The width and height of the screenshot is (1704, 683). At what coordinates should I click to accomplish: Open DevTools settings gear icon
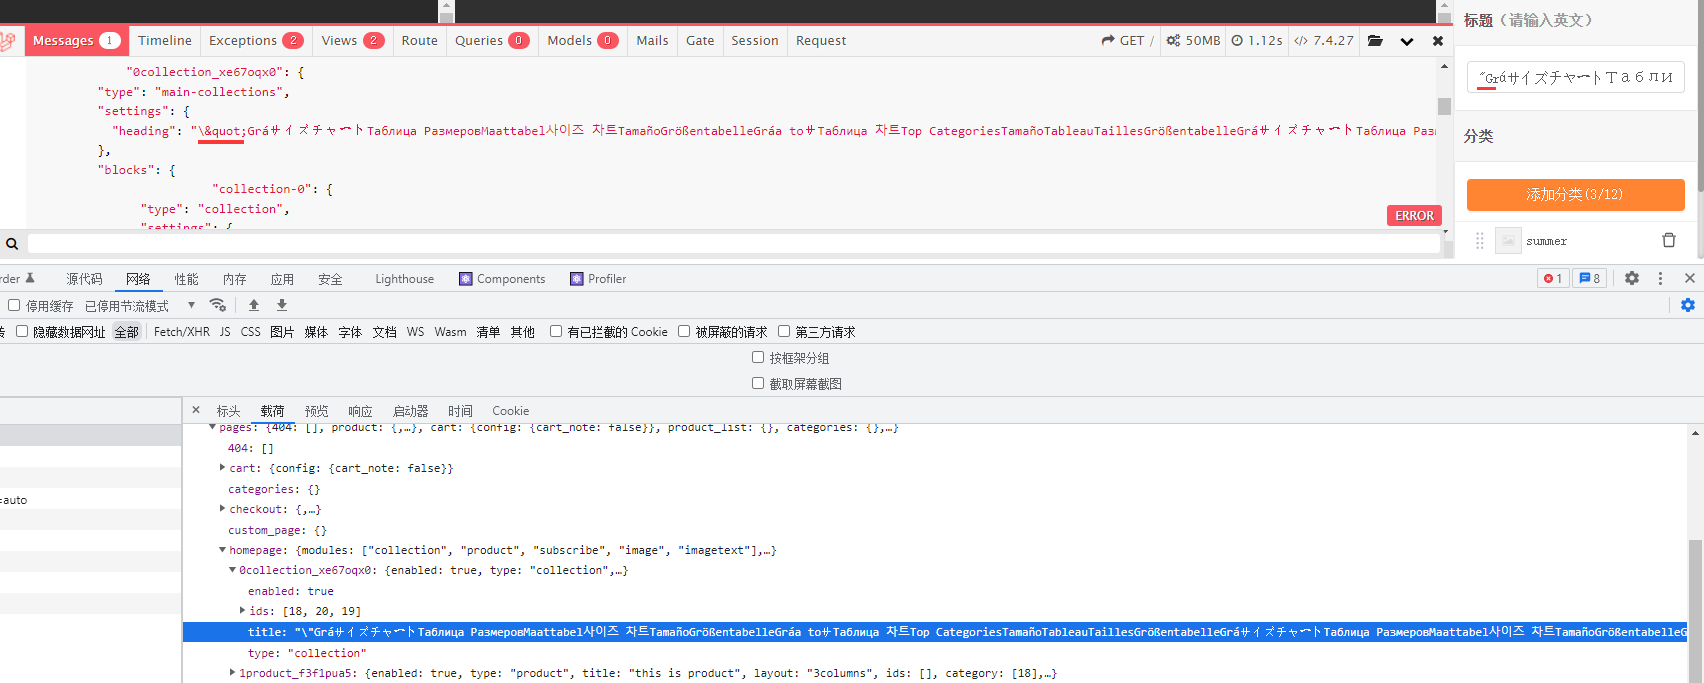1632,279
